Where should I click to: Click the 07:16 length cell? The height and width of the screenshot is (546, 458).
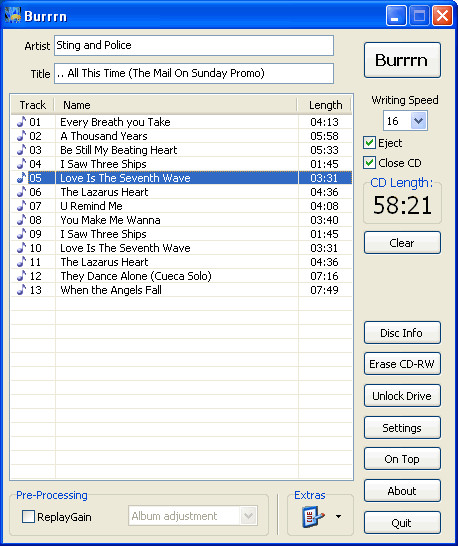324,276
